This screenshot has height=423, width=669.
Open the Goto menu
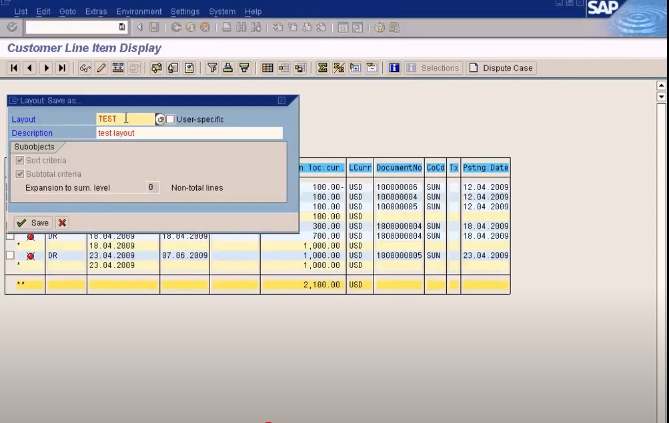coord(67,12)
